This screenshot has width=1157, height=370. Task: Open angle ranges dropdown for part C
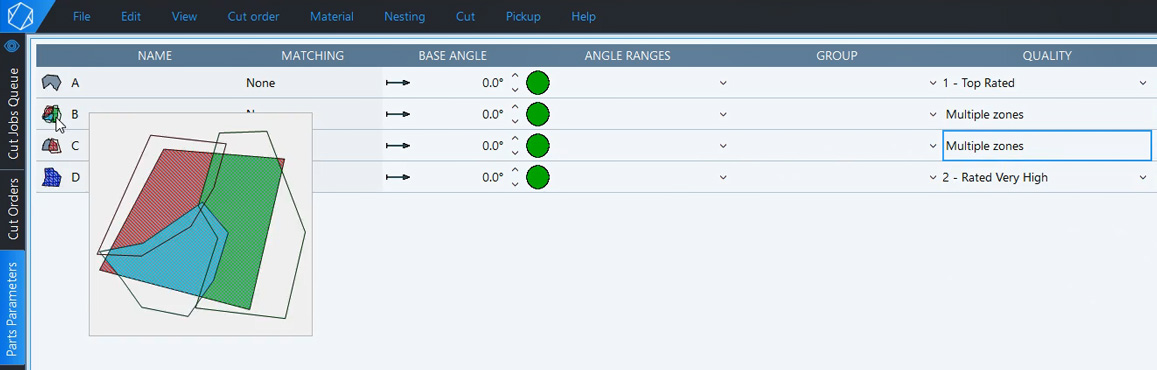(723, 146)
